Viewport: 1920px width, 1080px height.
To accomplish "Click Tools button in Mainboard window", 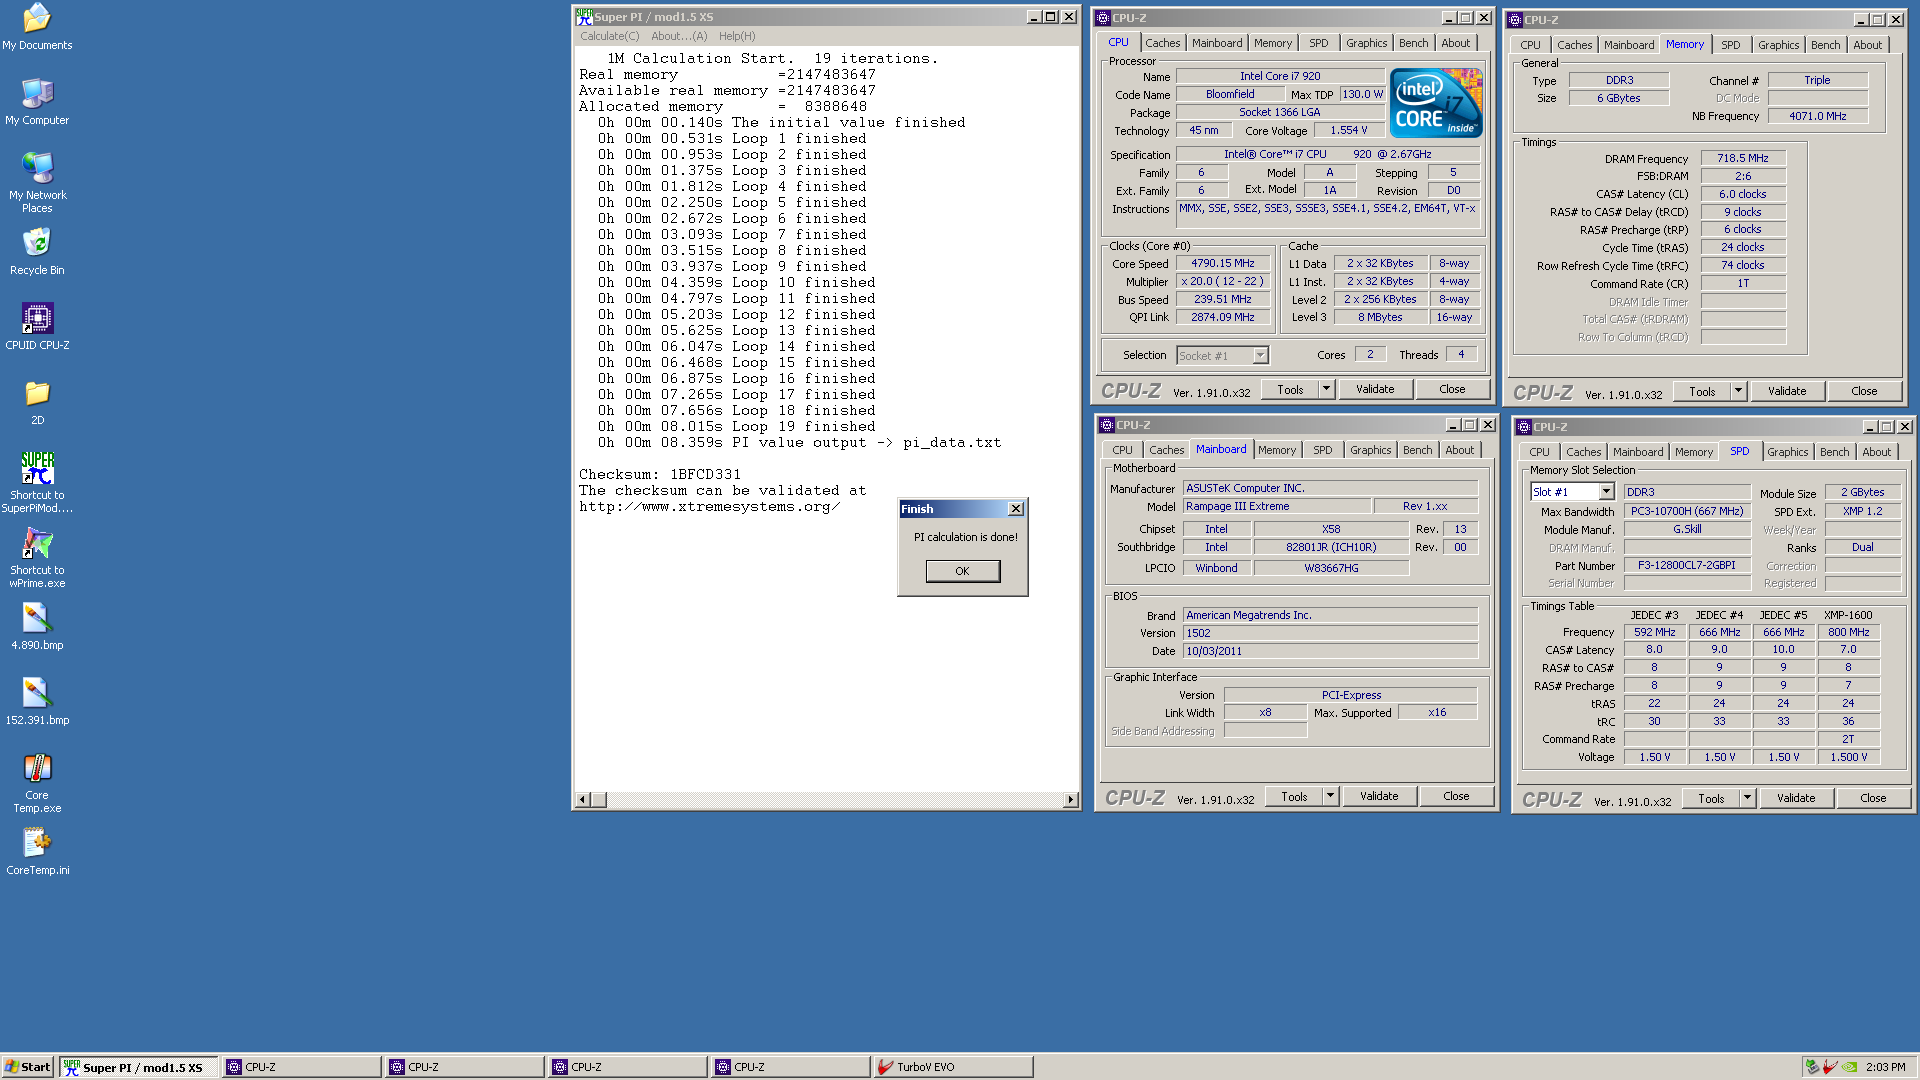I will click(x=1294, y=796).
